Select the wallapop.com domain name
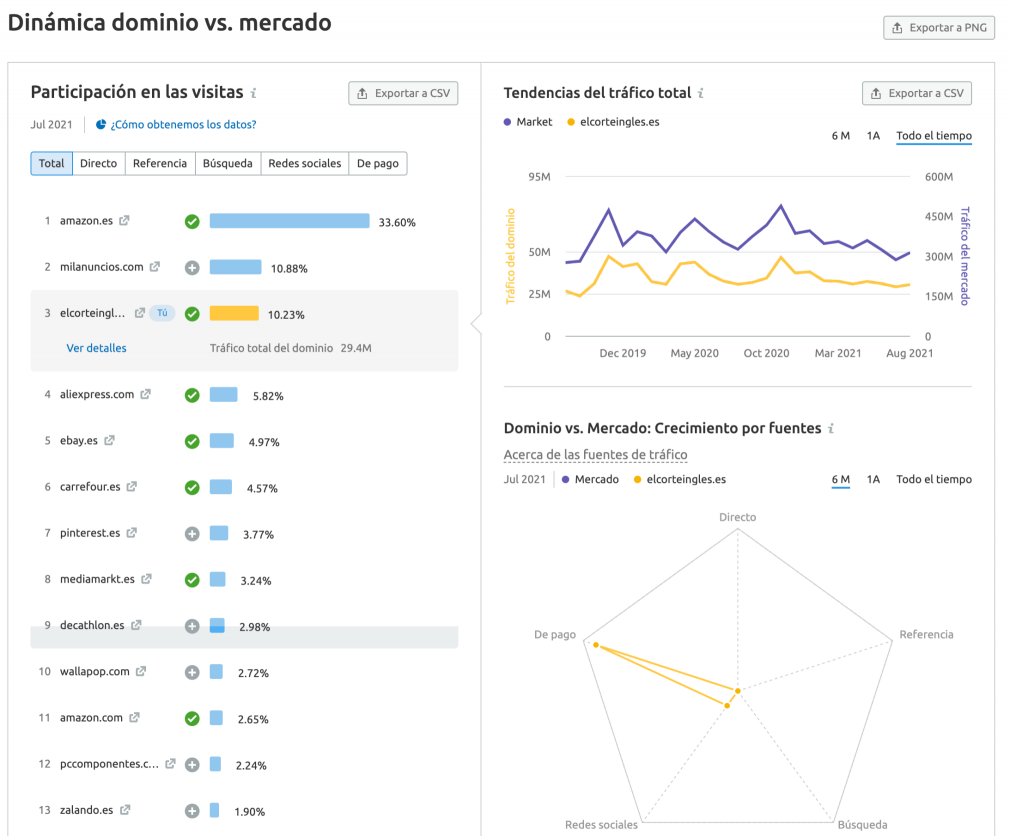The image size is (1010, 836). [x=95, y=671]
